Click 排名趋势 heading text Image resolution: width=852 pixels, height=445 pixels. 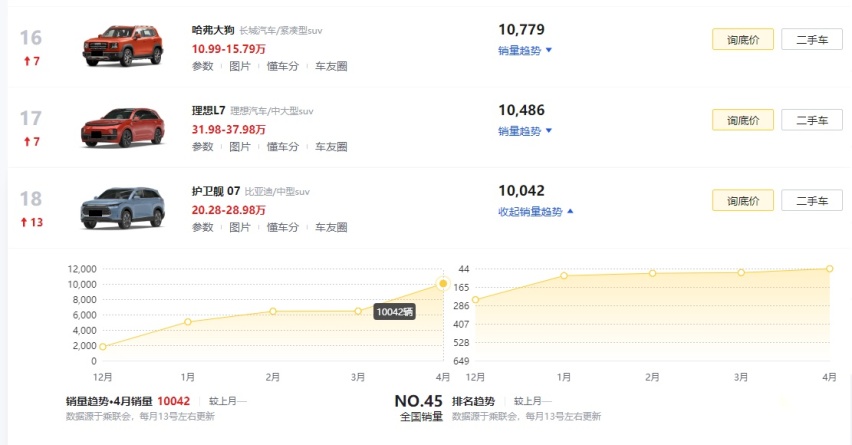473,402
